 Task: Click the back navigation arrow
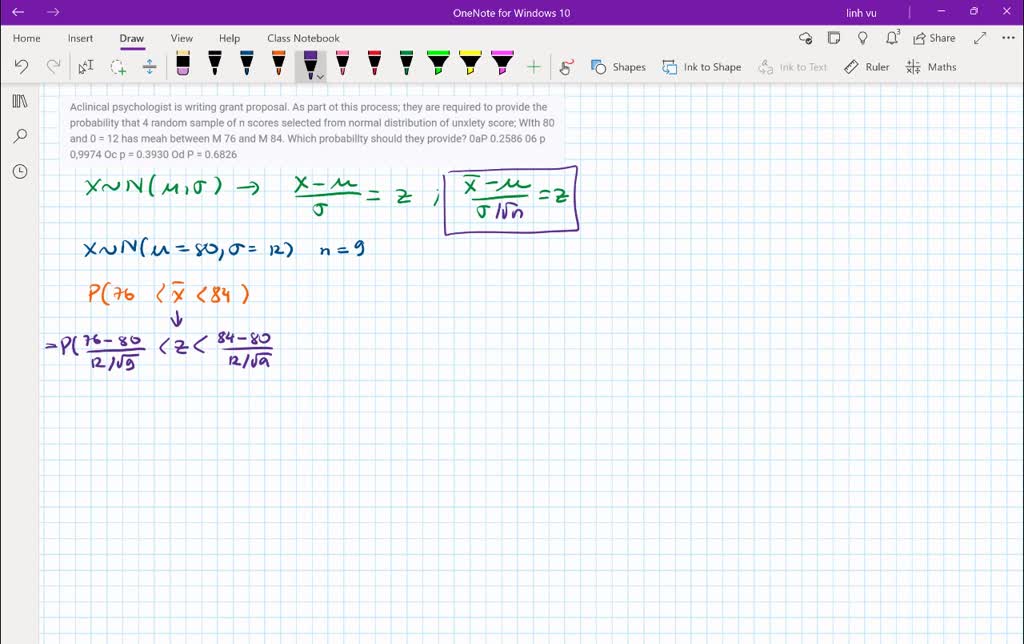point(18,12)
